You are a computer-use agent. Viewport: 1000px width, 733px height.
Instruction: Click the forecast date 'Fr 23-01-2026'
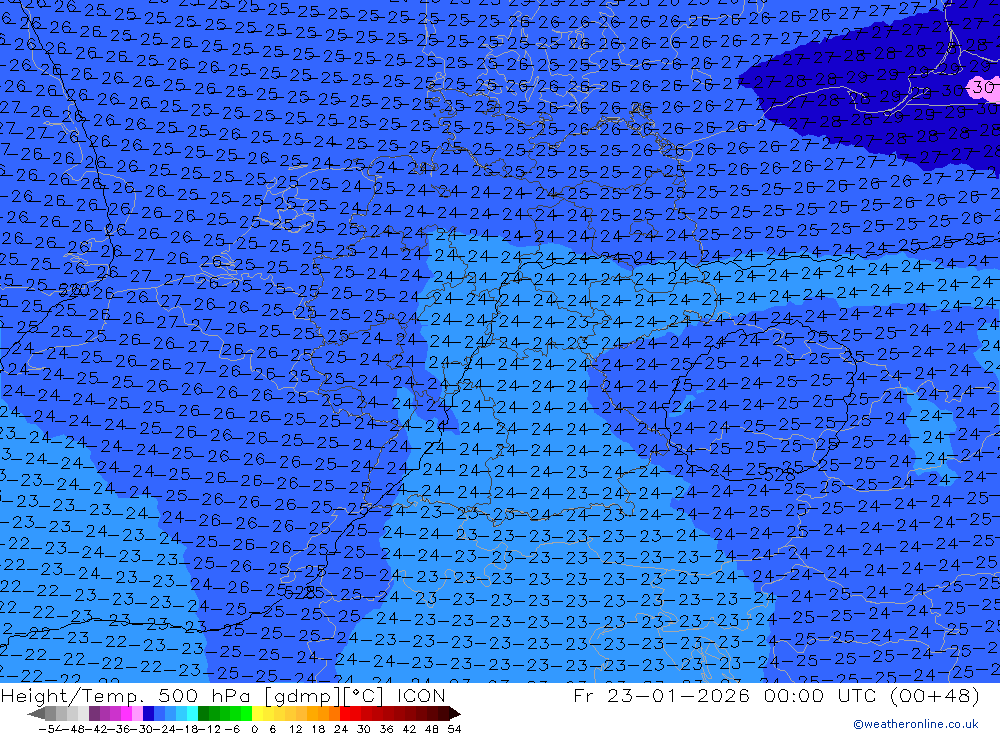(x=662, y=695)
